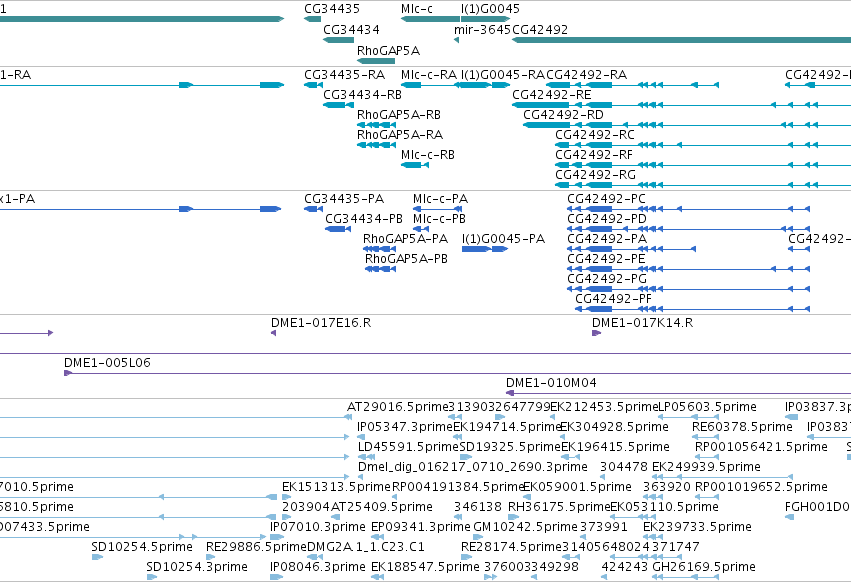Screen dimensions: 851x582
Task: Select the EK188547.5prime EST label
Action: 426,567
